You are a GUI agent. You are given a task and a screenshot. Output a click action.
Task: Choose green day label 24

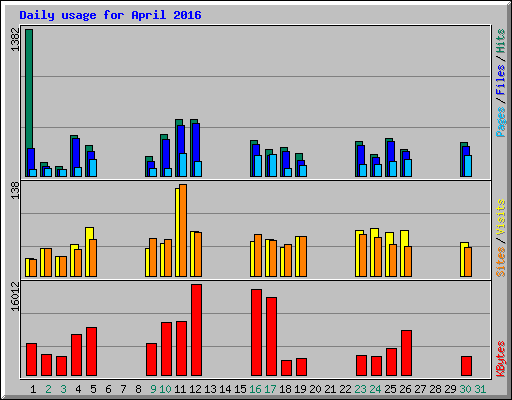click(x=375, y=389)
